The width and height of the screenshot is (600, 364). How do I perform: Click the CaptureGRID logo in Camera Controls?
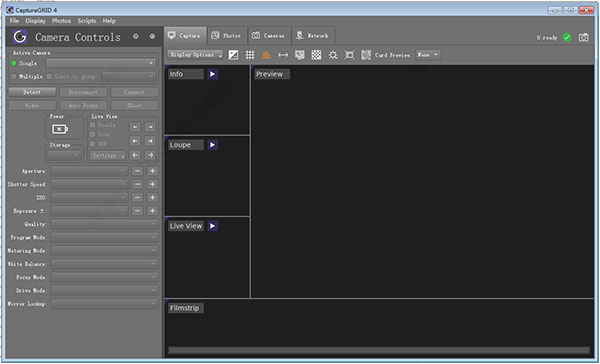point(20,37)
